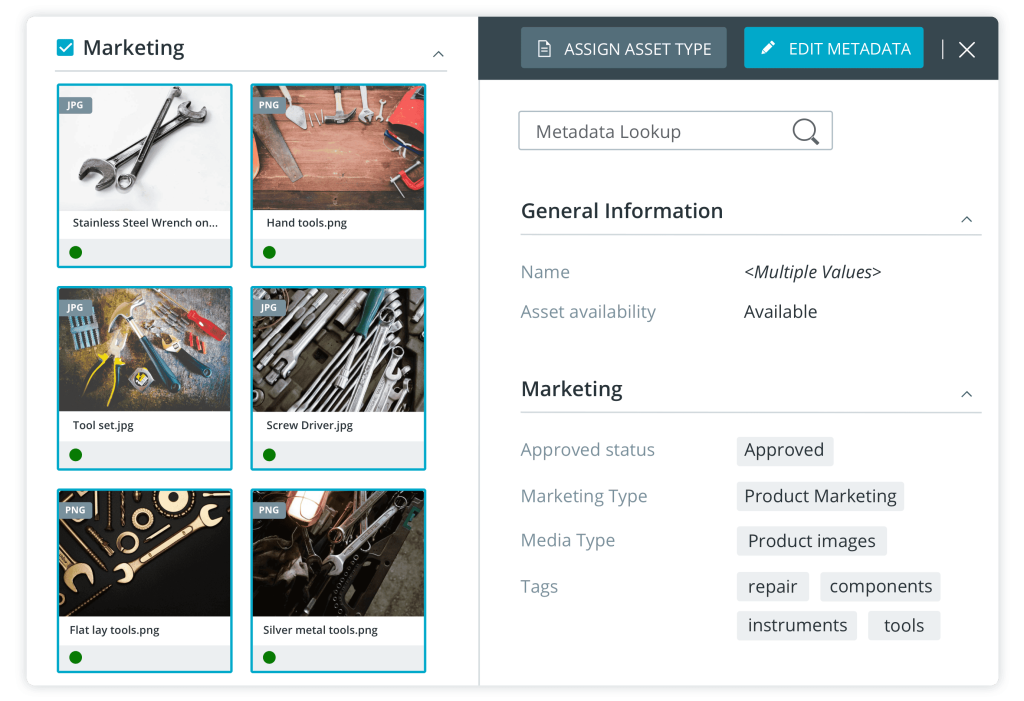This screenshot has height=701, width=1024.
Task: Select the Stainless Steel Wrench thumbnail
Action: 145,148
